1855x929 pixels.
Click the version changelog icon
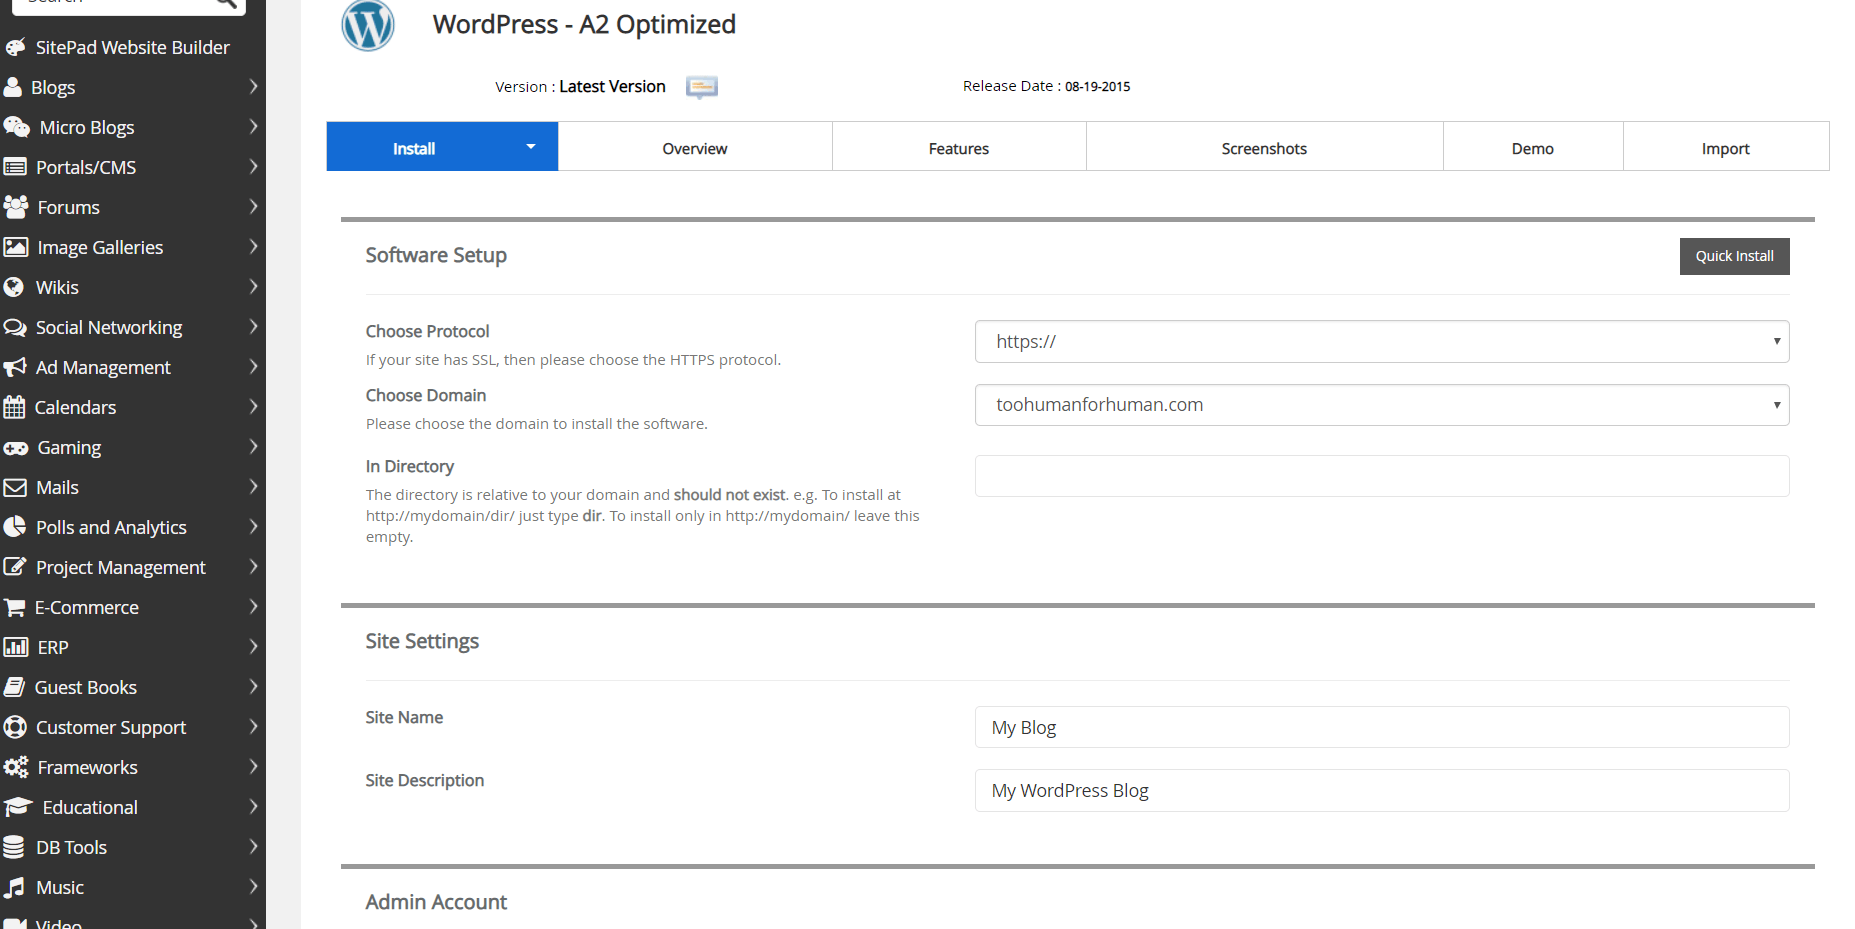(x=701, y=87)
